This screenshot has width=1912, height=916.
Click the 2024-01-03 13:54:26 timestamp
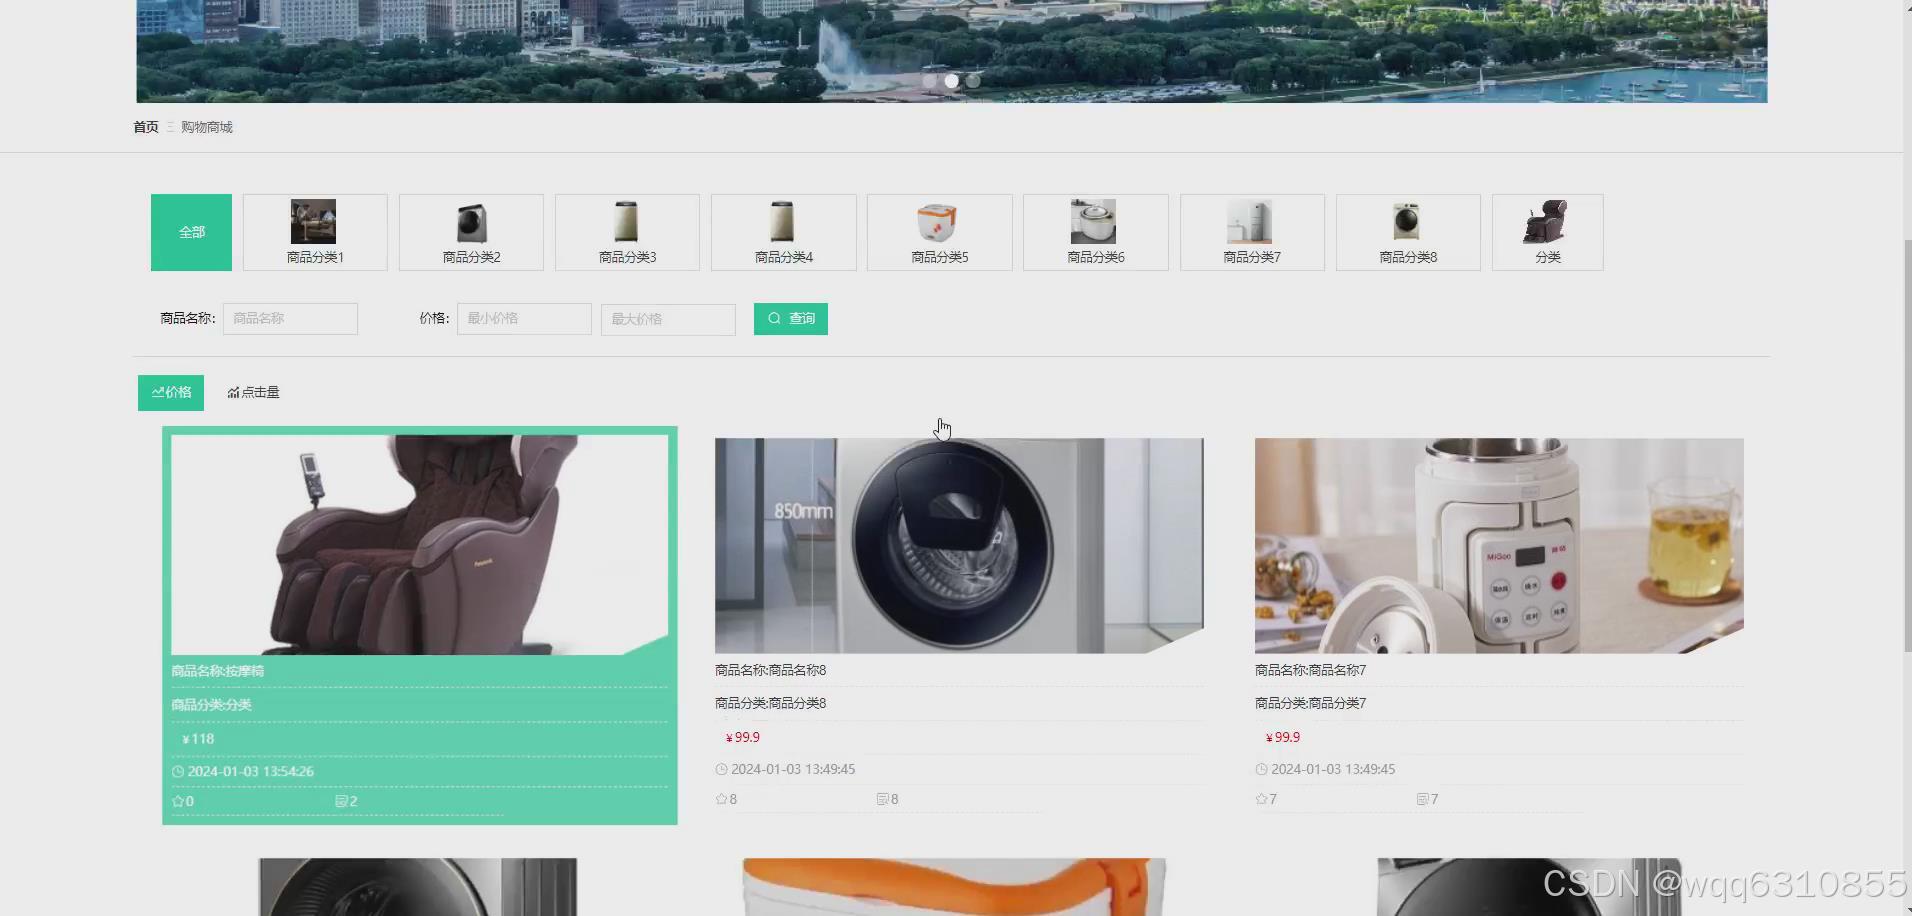[251, 772]
